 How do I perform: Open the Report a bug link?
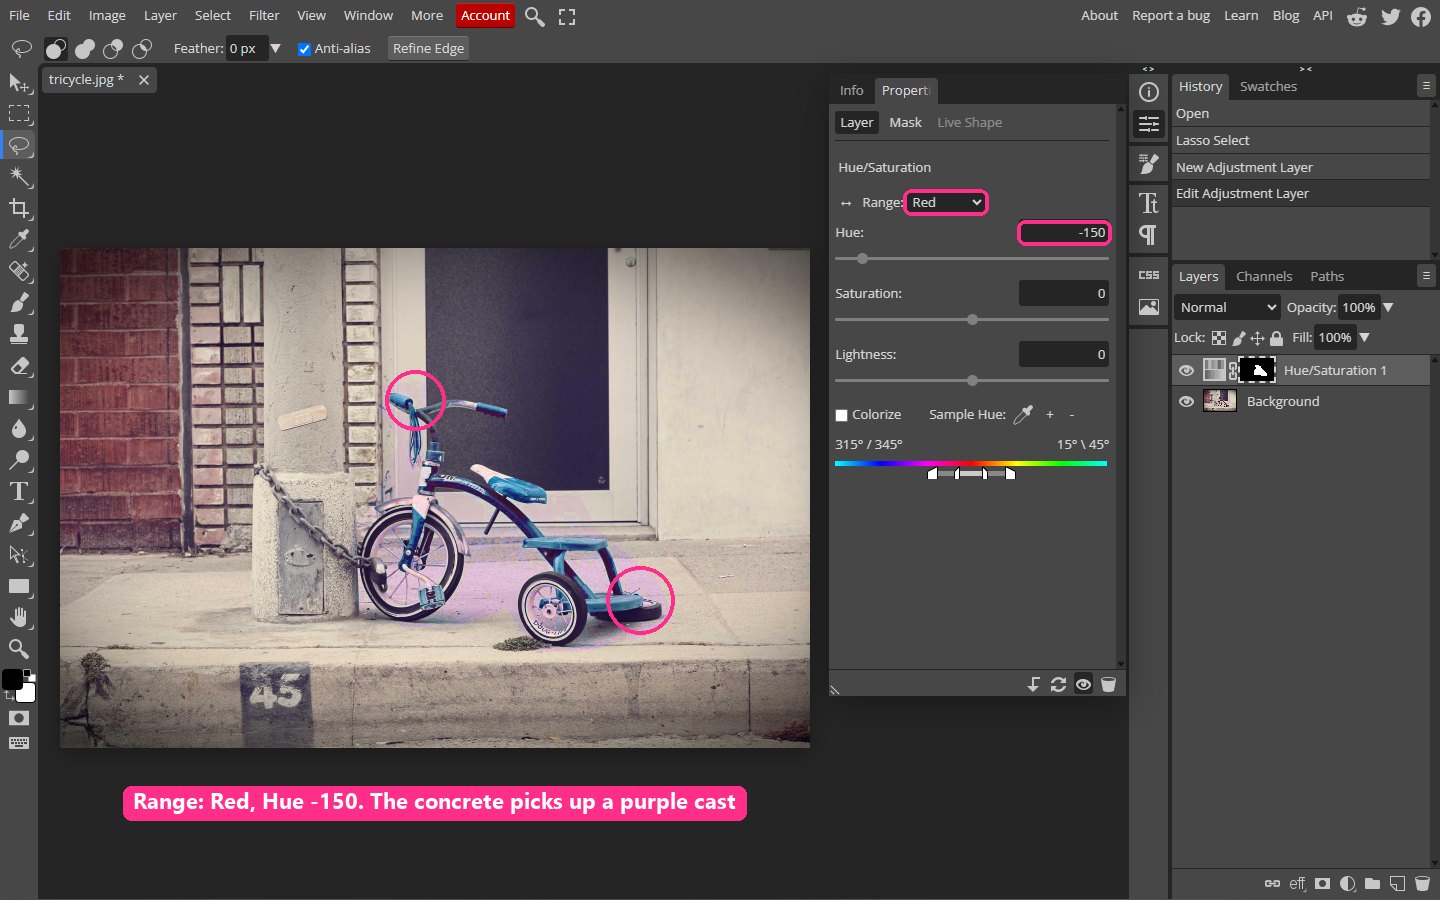pos(1171,15)
